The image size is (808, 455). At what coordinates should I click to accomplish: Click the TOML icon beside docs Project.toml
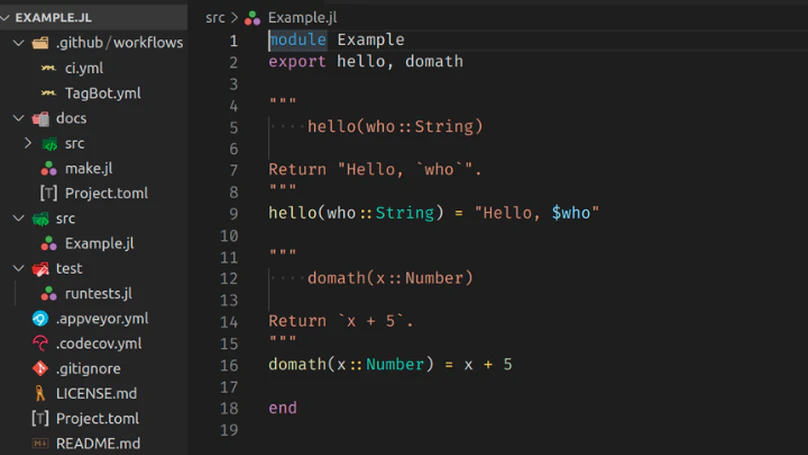pos(48,193)
